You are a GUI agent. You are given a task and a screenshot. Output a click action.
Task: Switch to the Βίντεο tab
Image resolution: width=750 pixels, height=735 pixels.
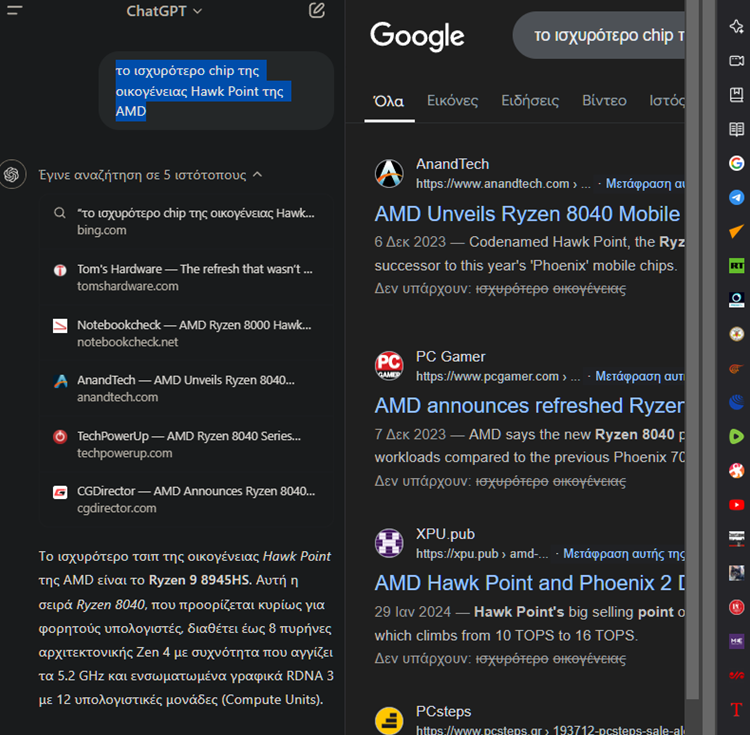click(604, 100)
